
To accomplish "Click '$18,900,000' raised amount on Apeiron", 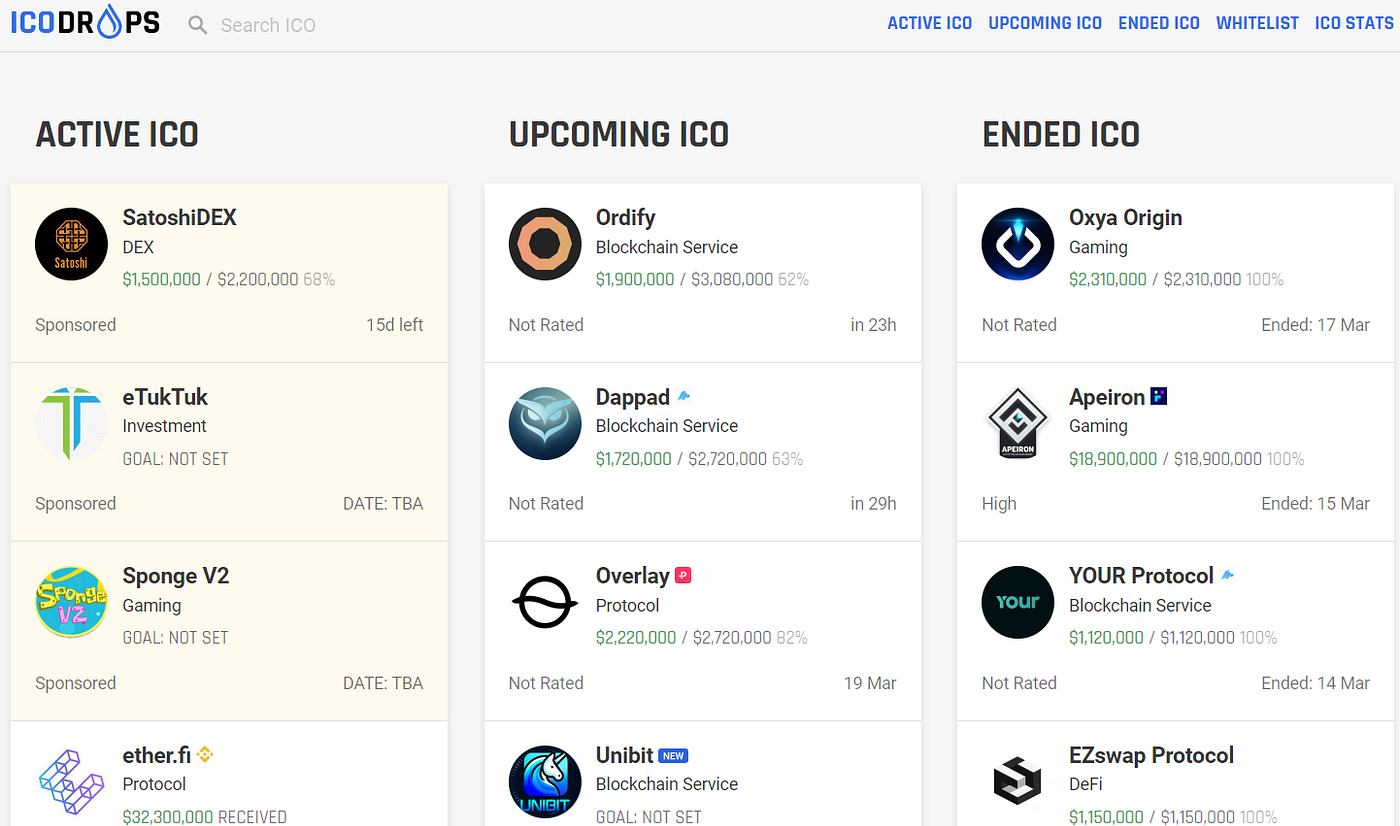I will coord(1113,459).
